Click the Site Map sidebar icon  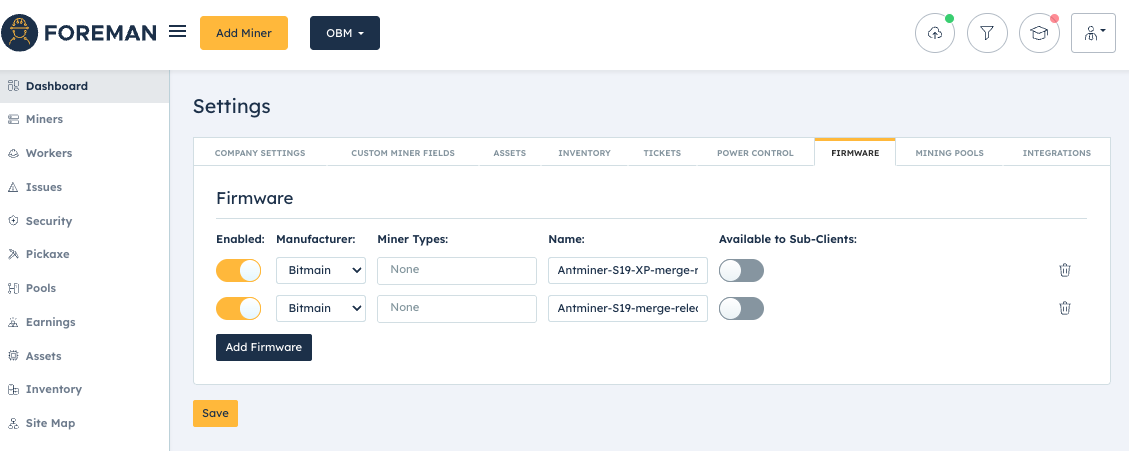pos(13,423)
